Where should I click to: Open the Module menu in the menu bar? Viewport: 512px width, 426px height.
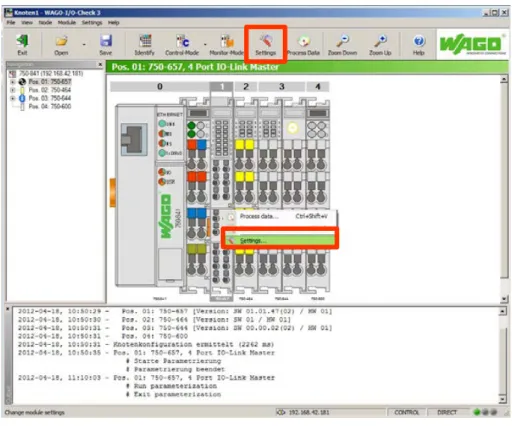click(x=67, y=23)
